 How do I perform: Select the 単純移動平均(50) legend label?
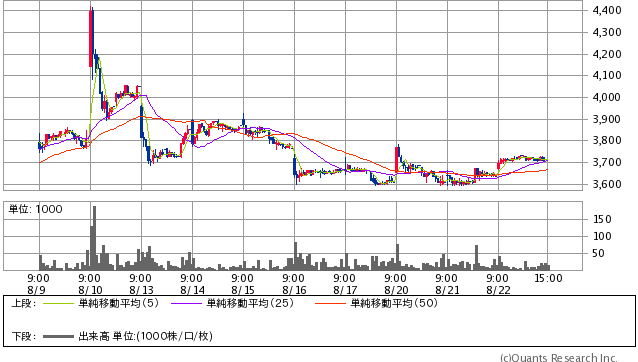tap(394, 303)
